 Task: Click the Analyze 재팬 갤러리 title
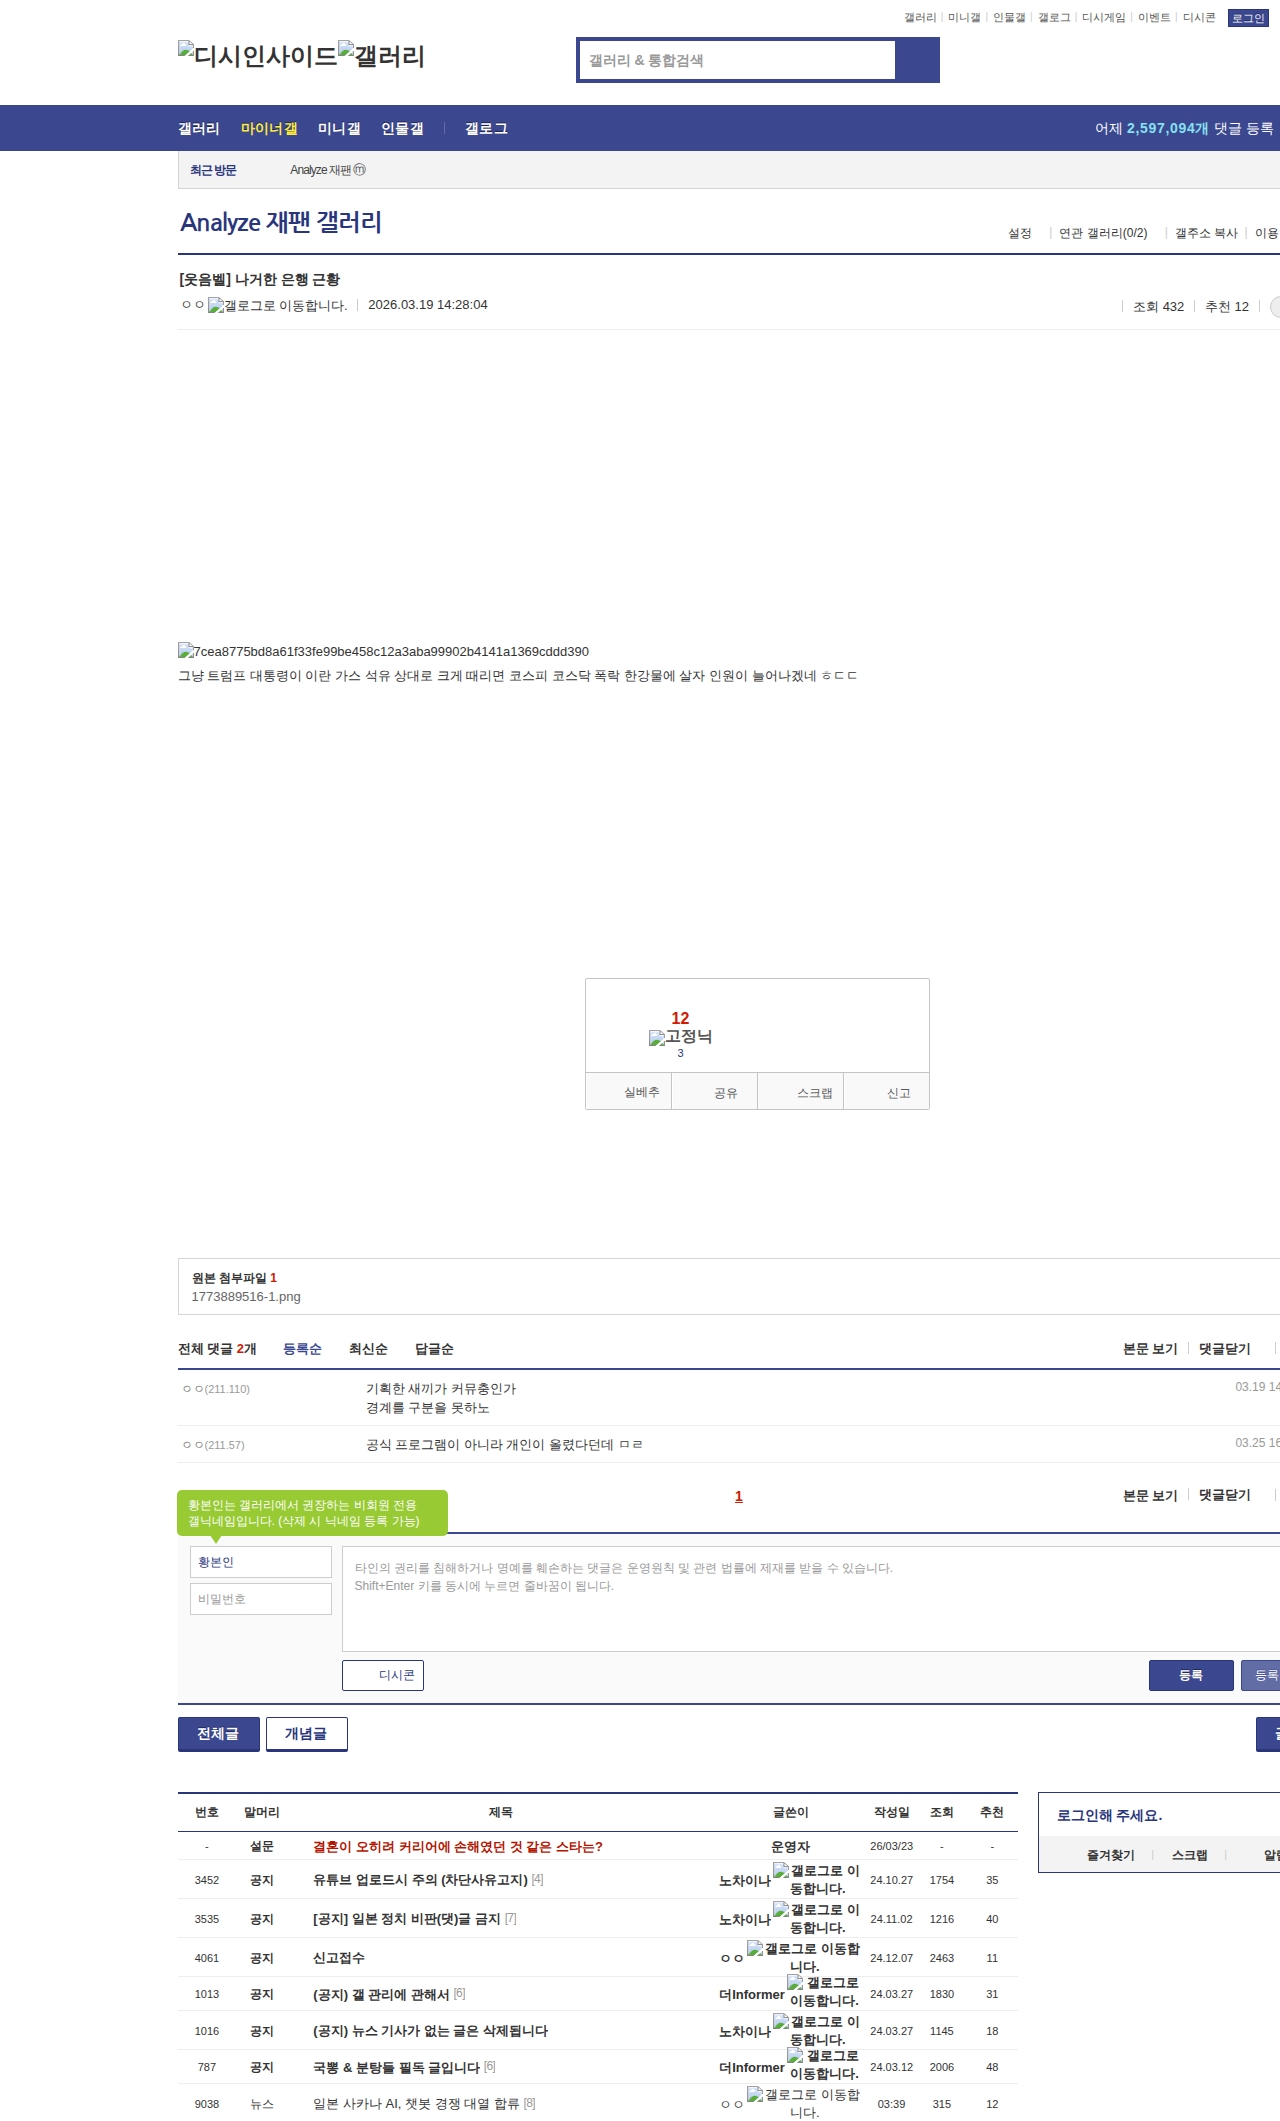point(281,222)
